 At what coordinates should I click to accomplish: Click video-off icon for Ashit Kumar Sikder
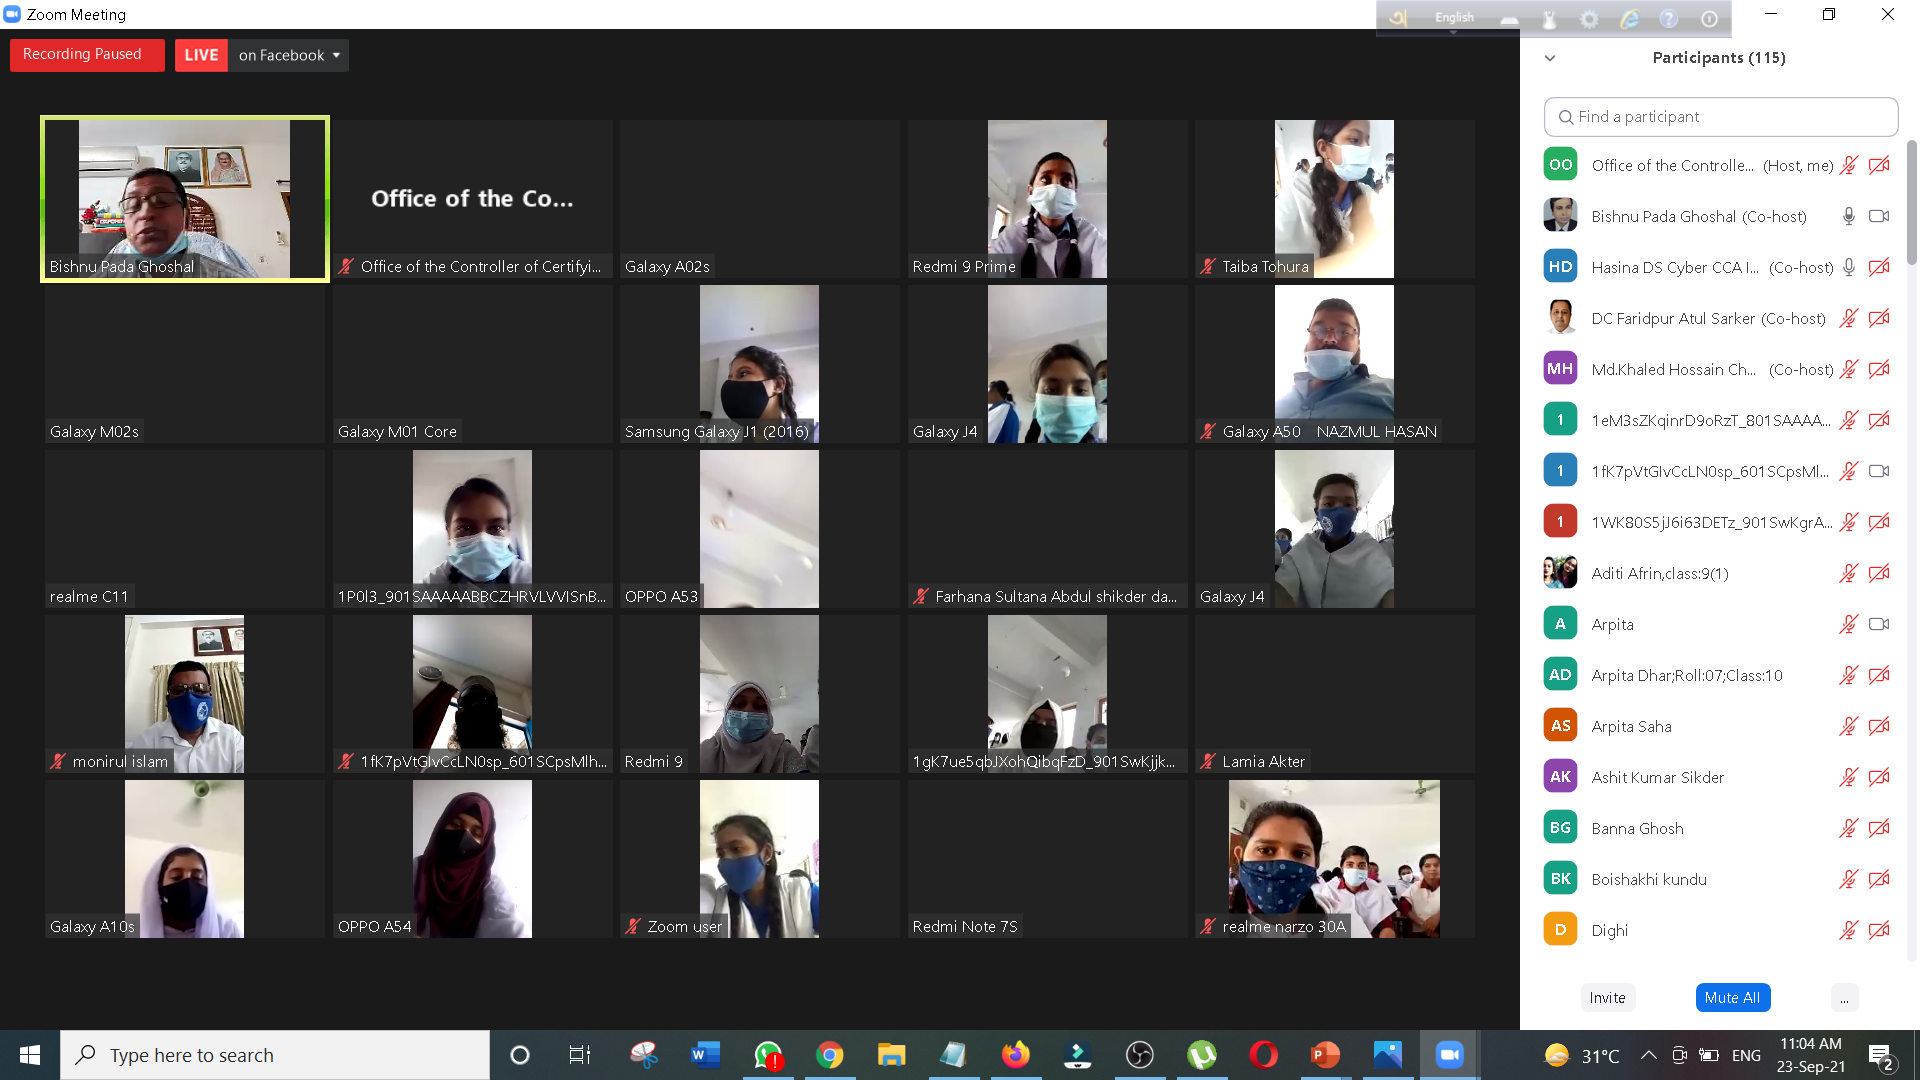tap(1879, 777)
